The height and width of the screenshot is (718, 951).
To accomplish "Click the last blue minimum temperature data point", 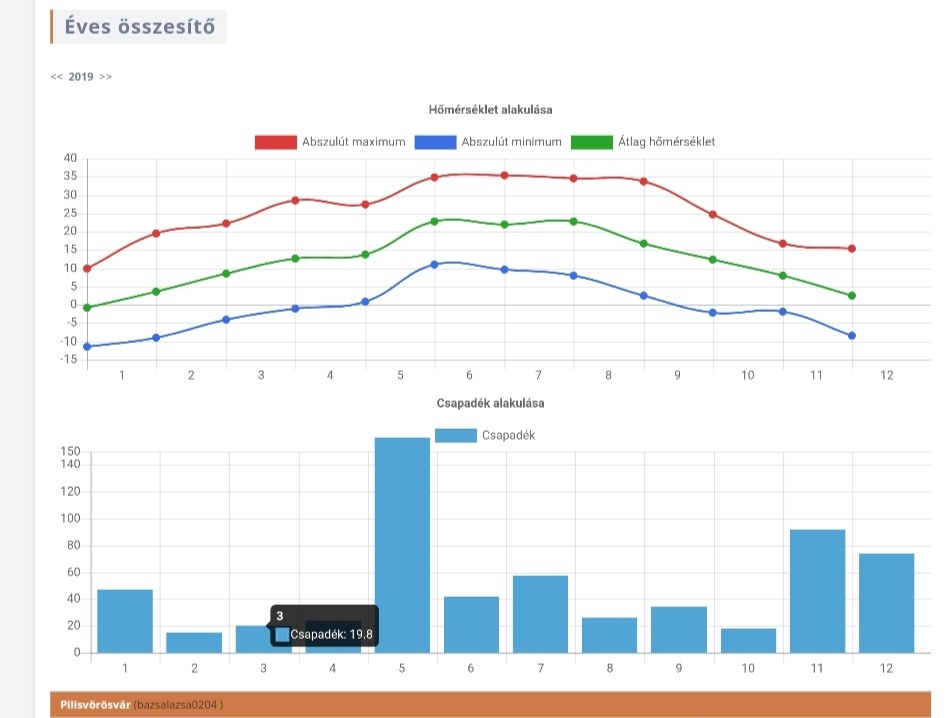I will (x=852, y=336).
